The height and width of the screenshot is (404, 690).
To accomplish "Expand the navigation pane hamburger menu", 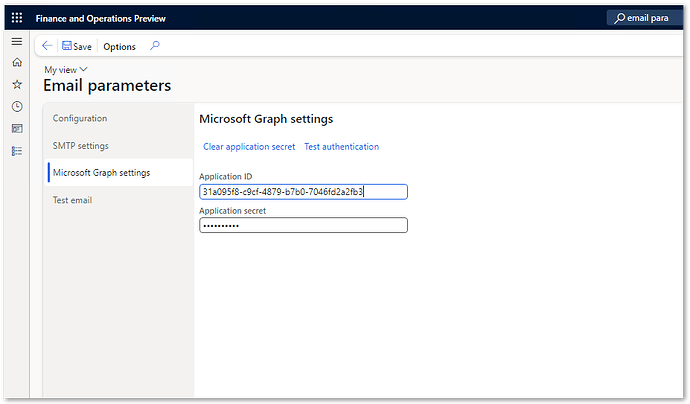I will [17, 41].
